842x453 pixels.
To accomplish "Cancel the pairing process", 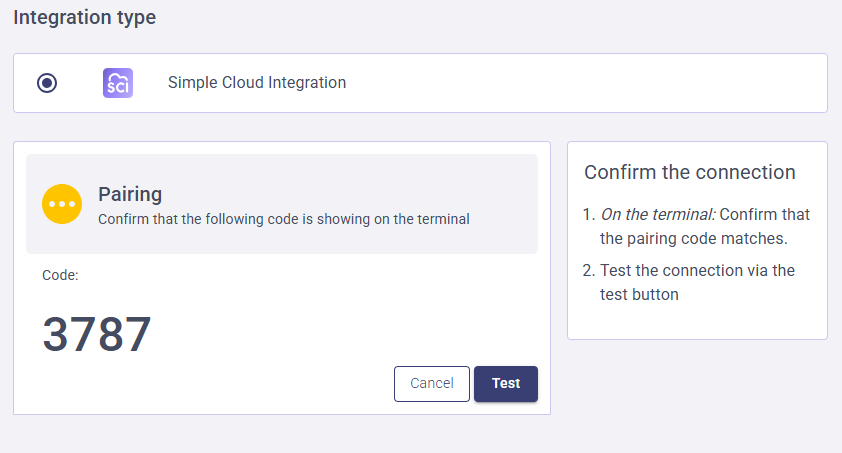I will [432, 384].
